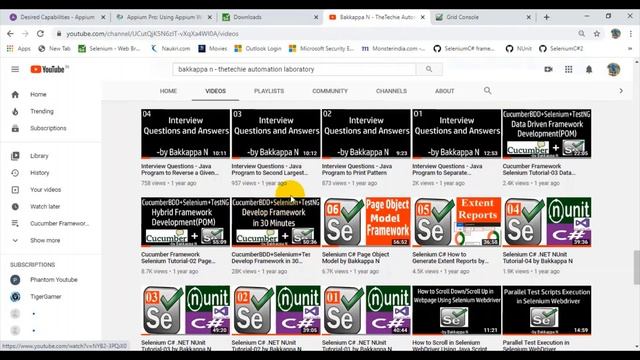Screen dimensions: 640x360
Task: Open Chrome three-dot menu
Action: click(631, 34)
